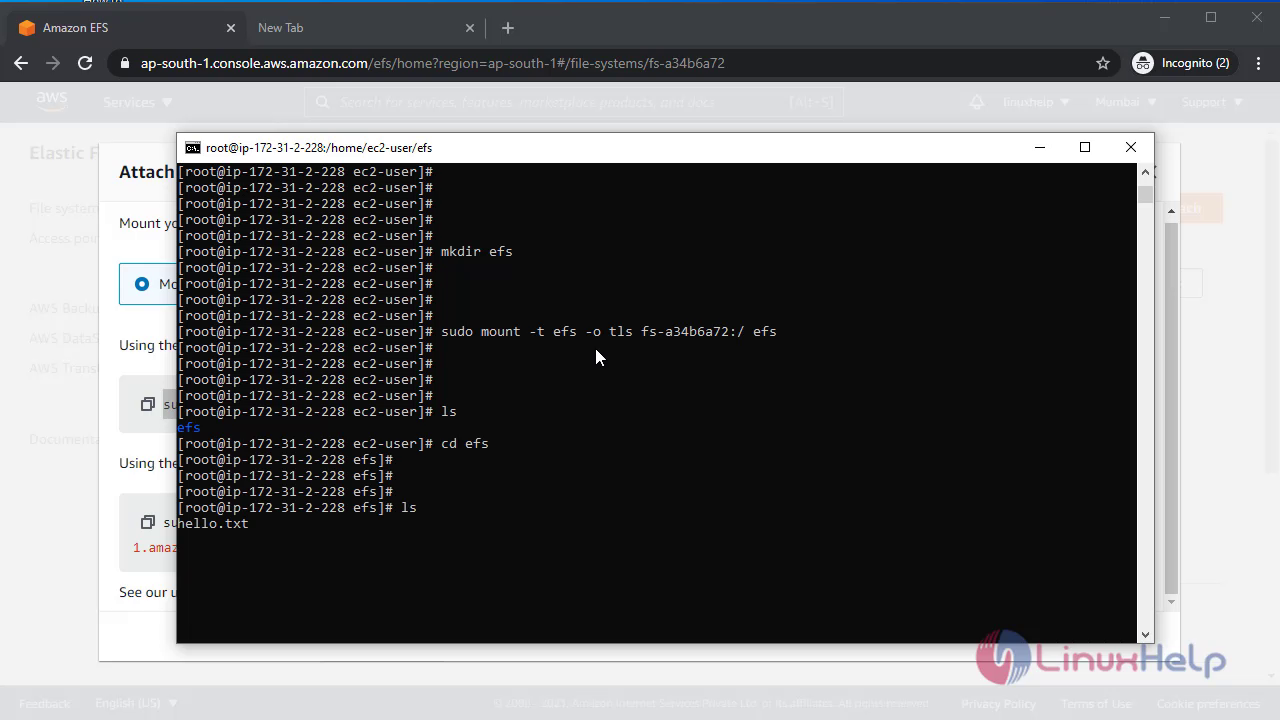Bookmark this page with the star icon
Image resolution: width=1280 pixels, height=720 pixels.
[1103, 63]
